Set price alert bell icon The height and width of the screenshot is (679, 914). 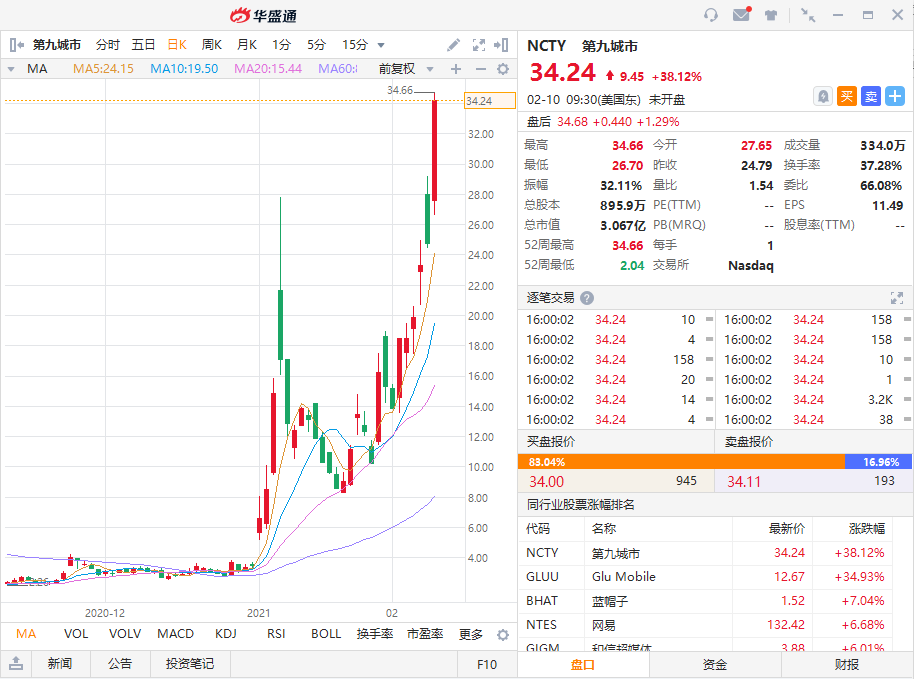[x=822, y=96]
